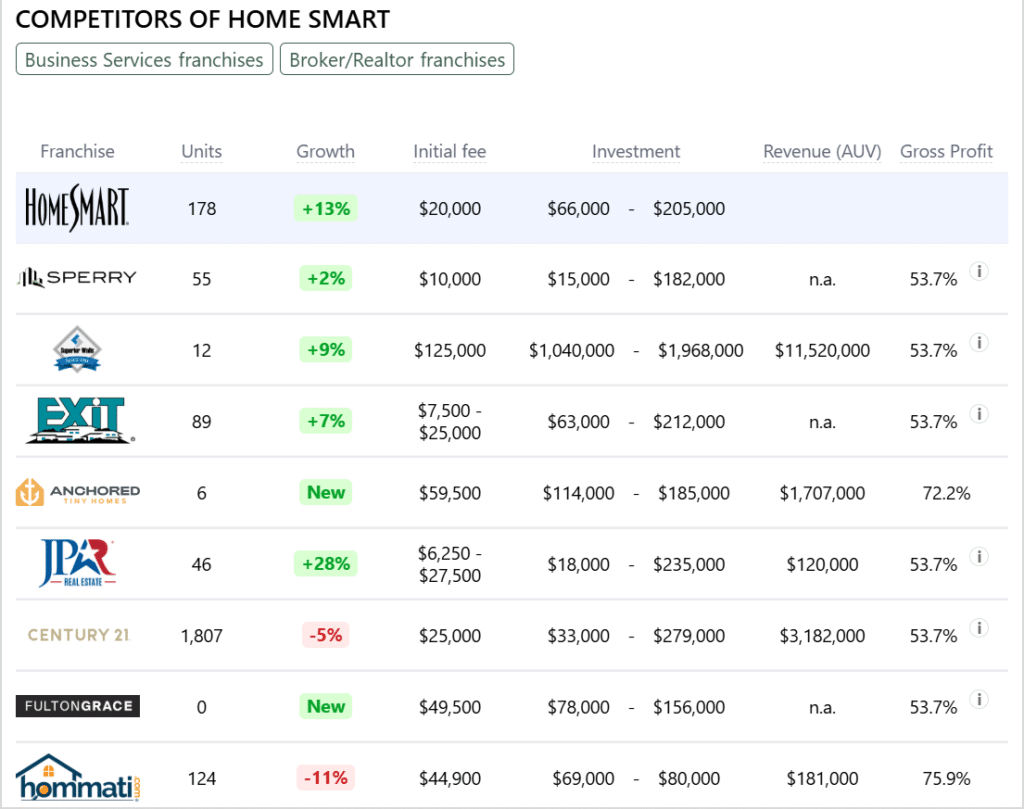Click the $1,707,000 revenue value
The height and width of the screenshot is (809, 1024).
pyautogui.click(x=822, y=493)
